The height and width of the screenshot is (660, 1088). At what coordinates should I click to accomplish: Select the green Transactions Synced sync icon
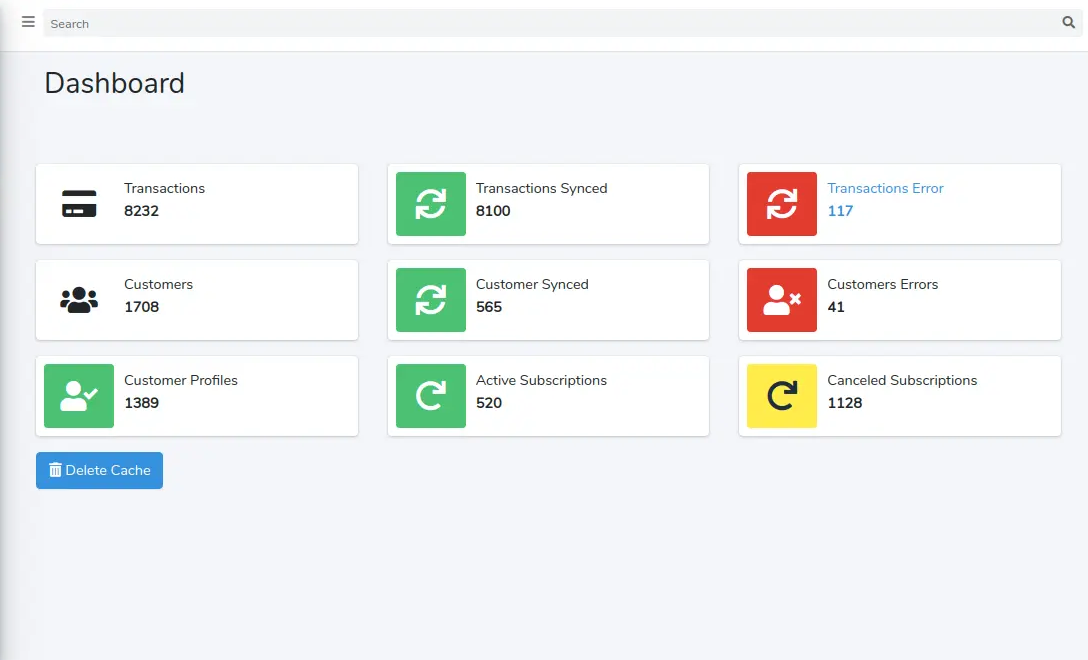click(x=430, y=204)
